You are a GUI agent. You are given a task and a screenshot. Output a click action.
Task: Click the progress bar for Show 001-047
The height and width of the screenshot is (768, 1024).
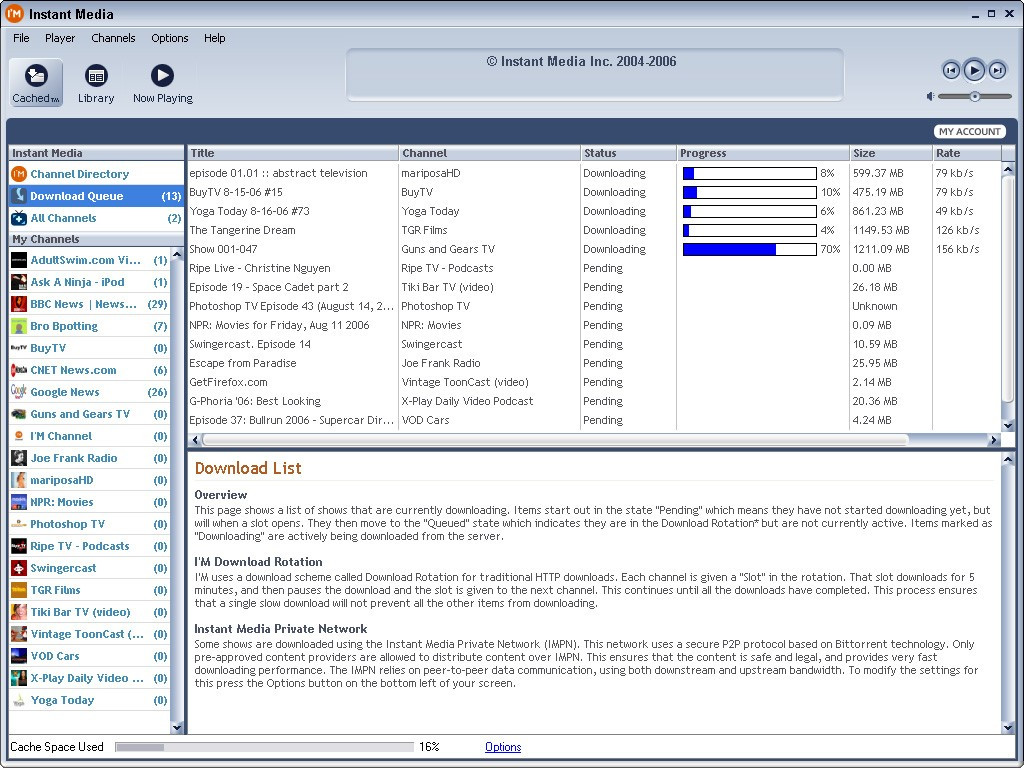point(750,249)
